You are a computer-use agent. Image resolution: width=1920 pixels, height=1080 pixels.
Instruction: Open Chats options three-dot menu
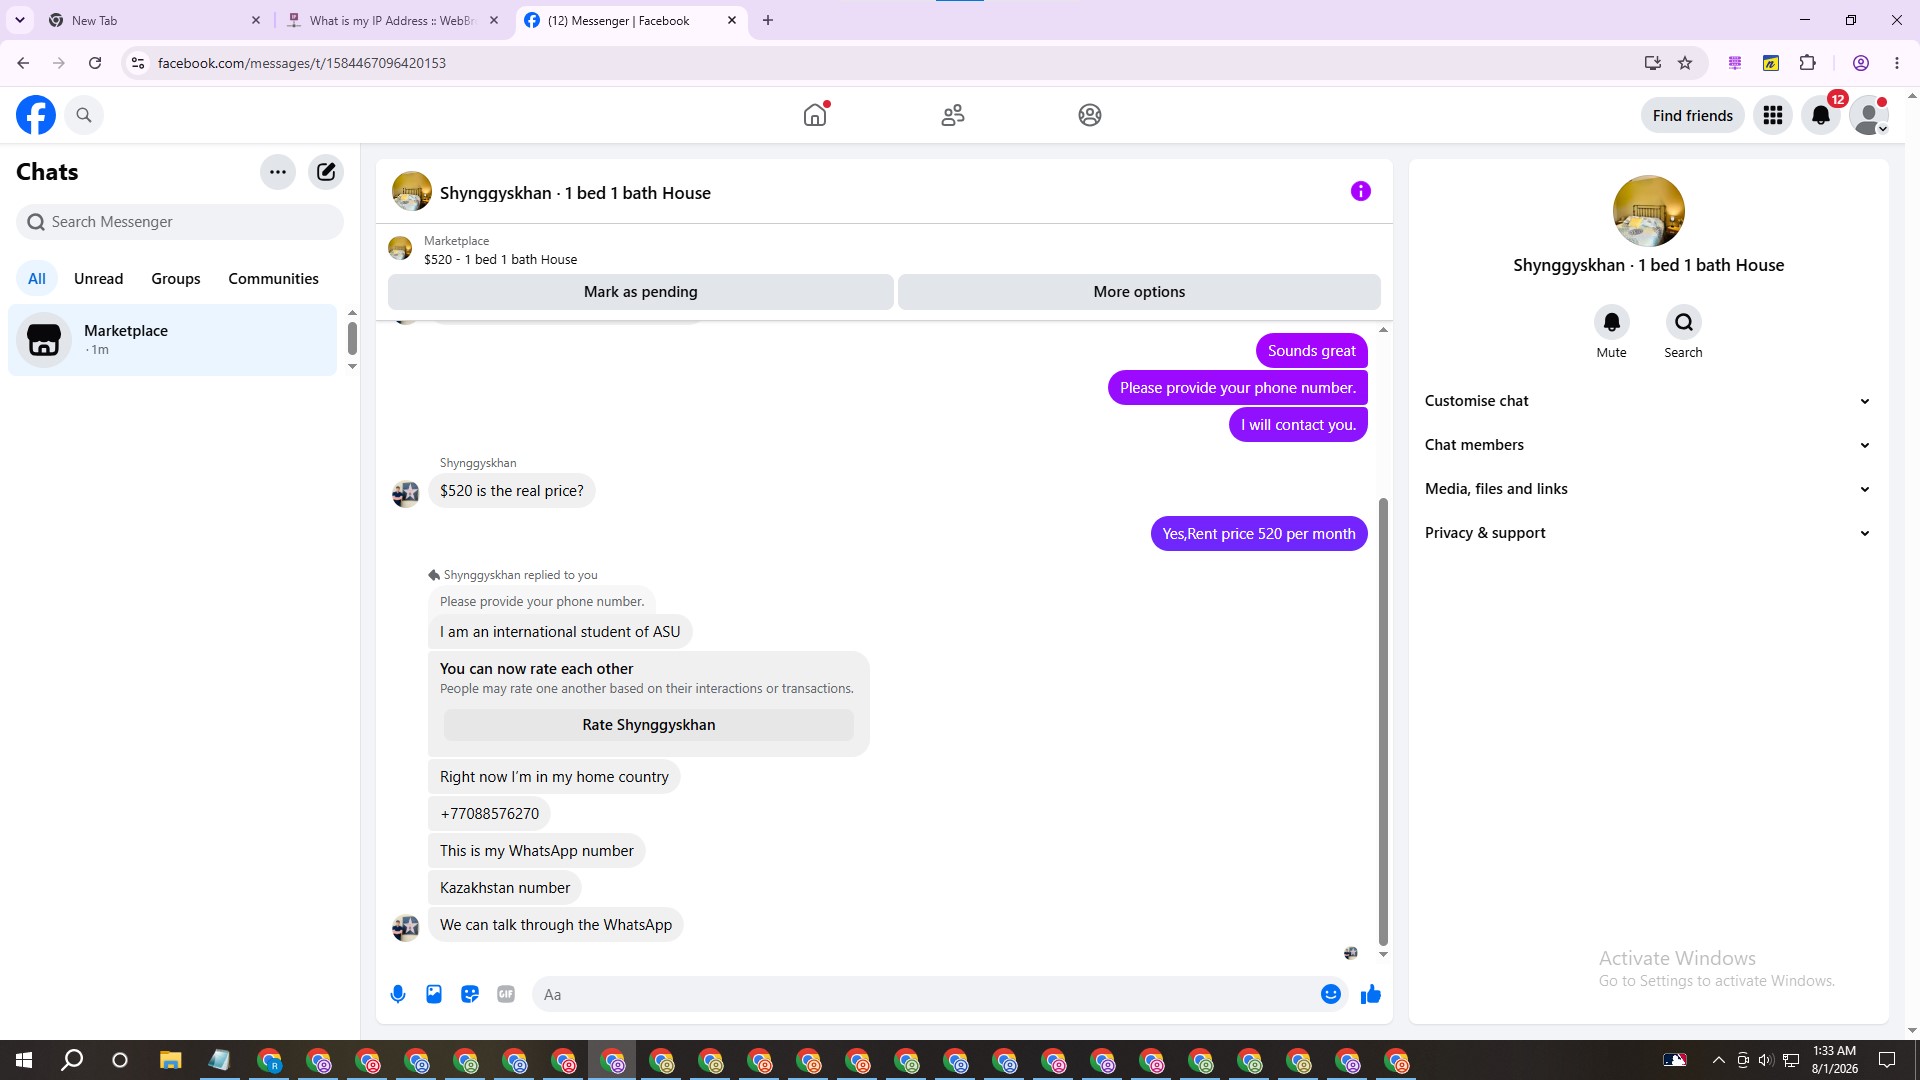coord(278,172)
